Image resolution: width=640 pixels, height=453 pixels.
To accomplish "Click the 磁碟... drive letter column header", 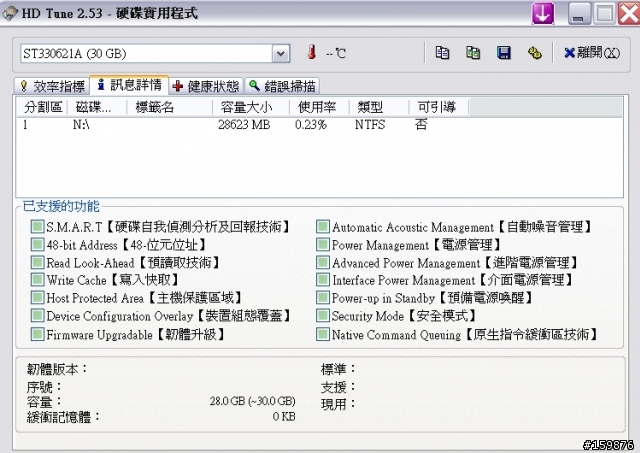I will 98,107.
